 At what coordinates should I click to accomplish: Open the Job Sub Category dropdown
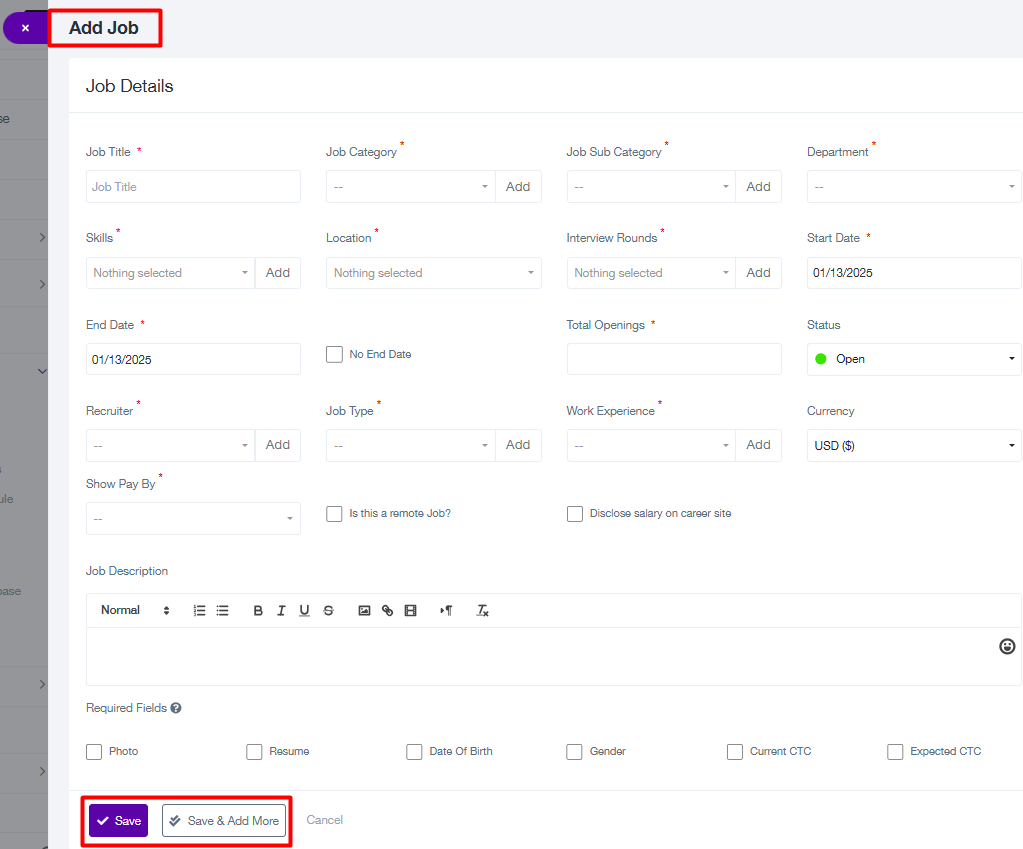[x=651, y=187]
